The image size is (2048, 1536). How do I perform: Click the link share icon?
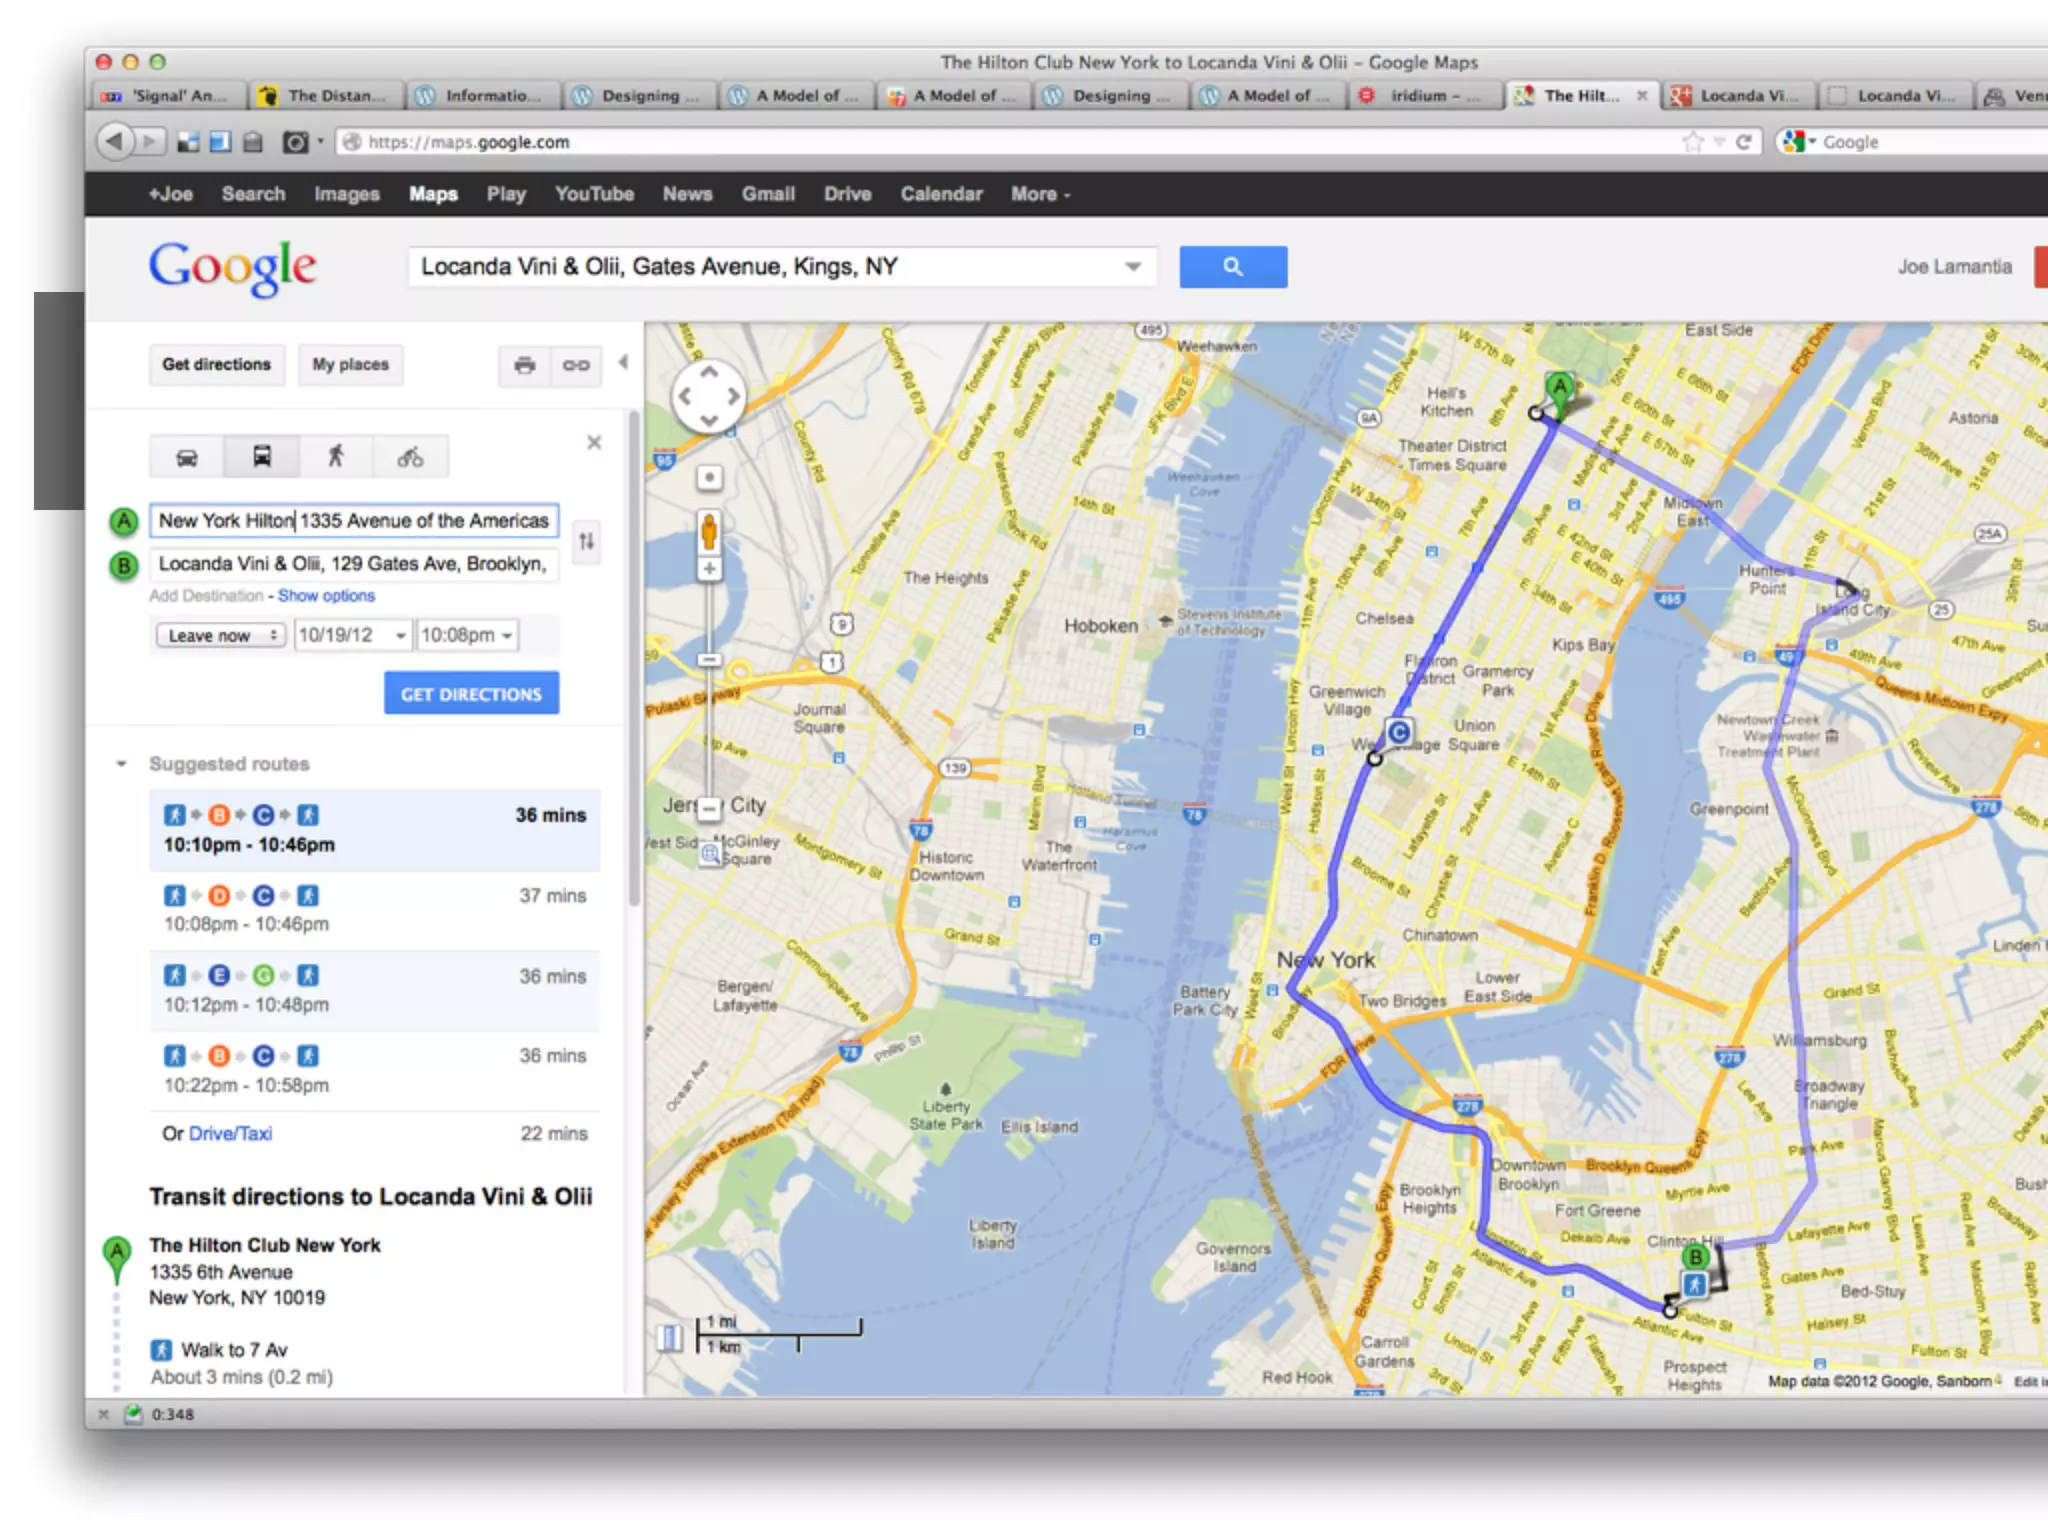point(576,365)
